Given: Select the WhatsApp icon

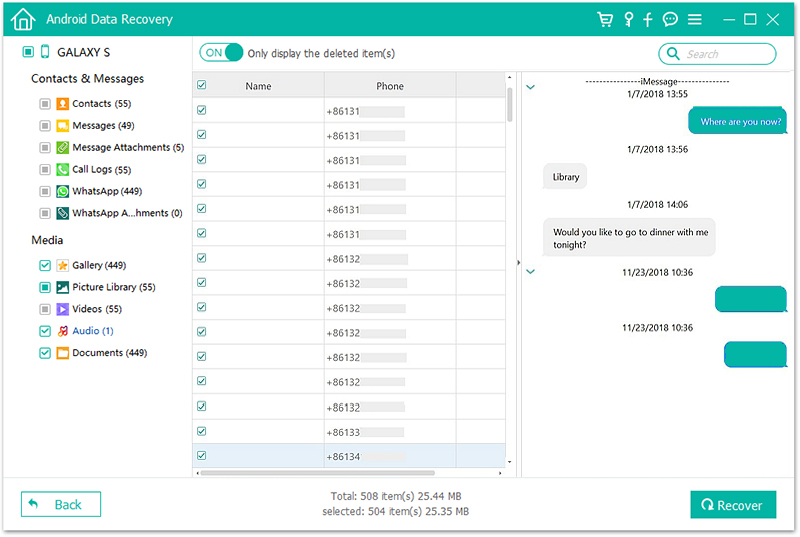Looking at the screenshot, I should [x=62, y=192].
